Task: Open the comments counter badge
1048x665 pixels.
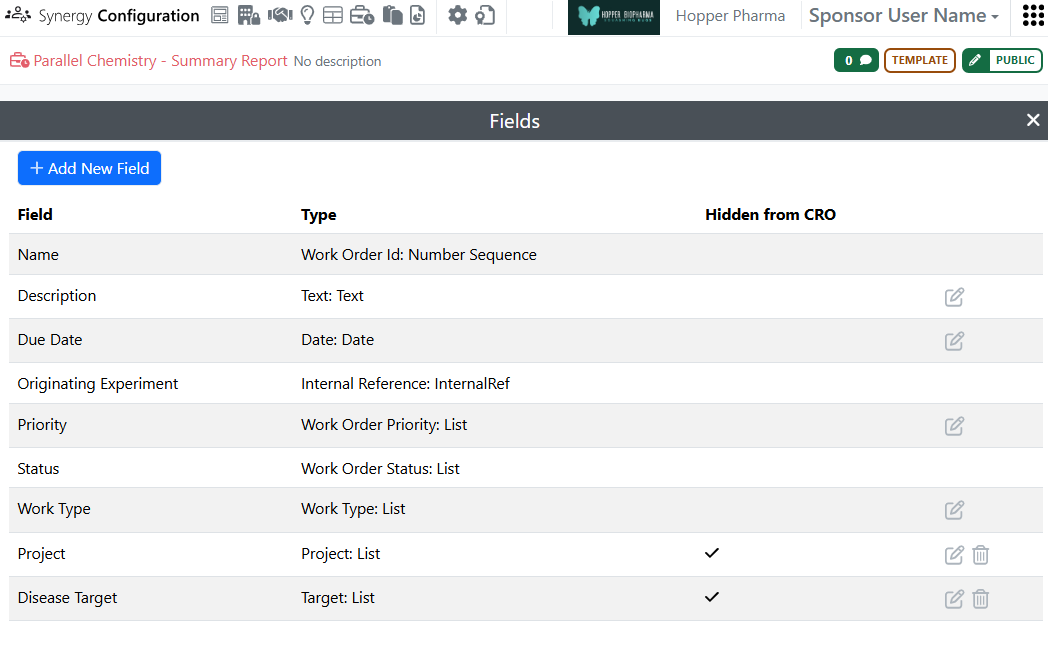Action: [x=856, y=61]
